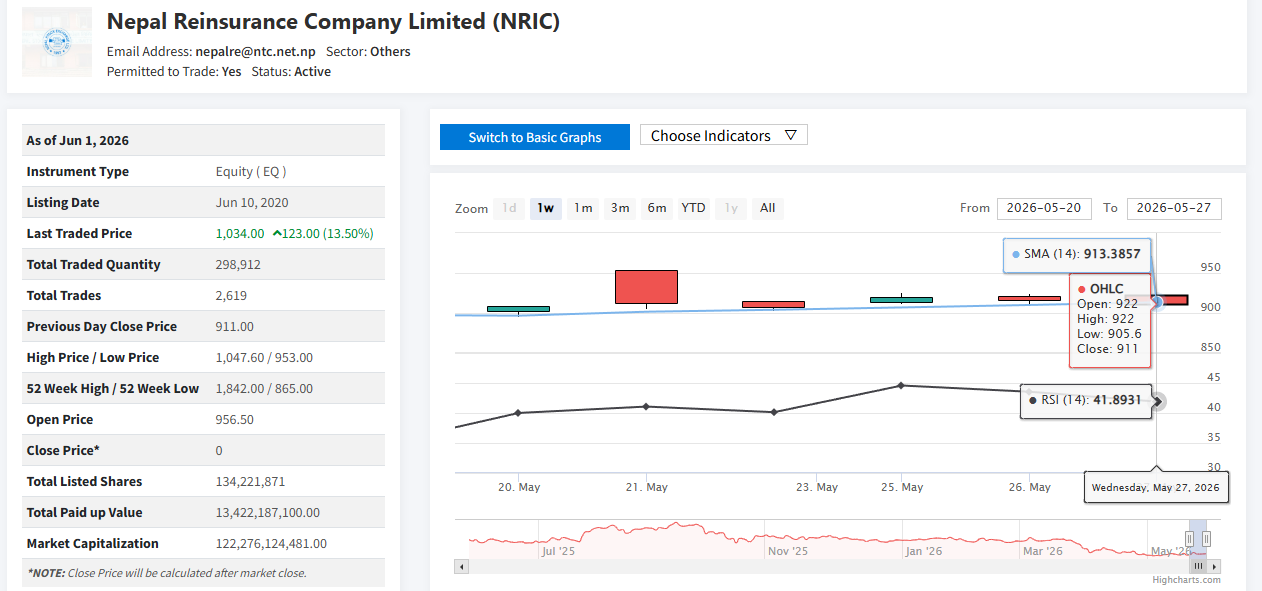The width and height of the screenshot is (1262, 591).
Task: Click the RSI data point above 25 May
Action: coord(901,385)
